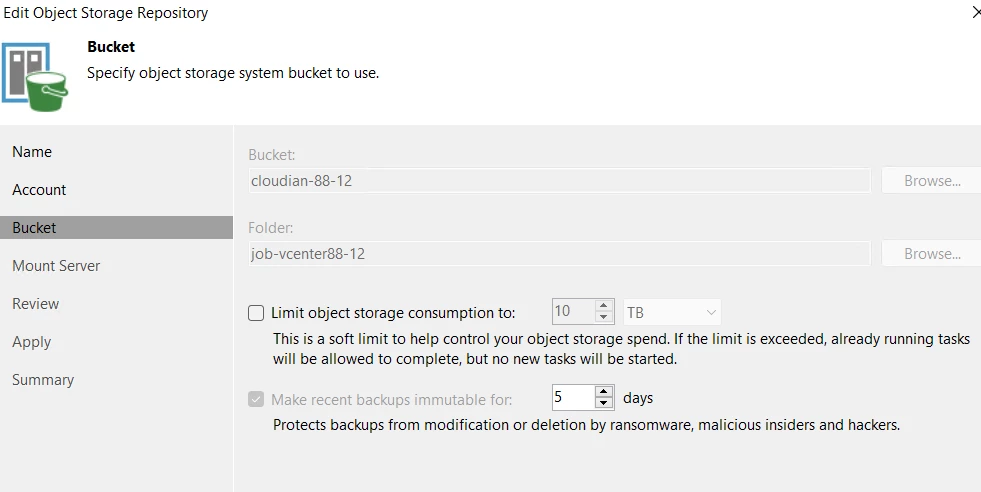The width and height of the screenshot is (981, 492).
Task: Enable Limit object storage consumption checkbox
Action: tap(256, 313)
